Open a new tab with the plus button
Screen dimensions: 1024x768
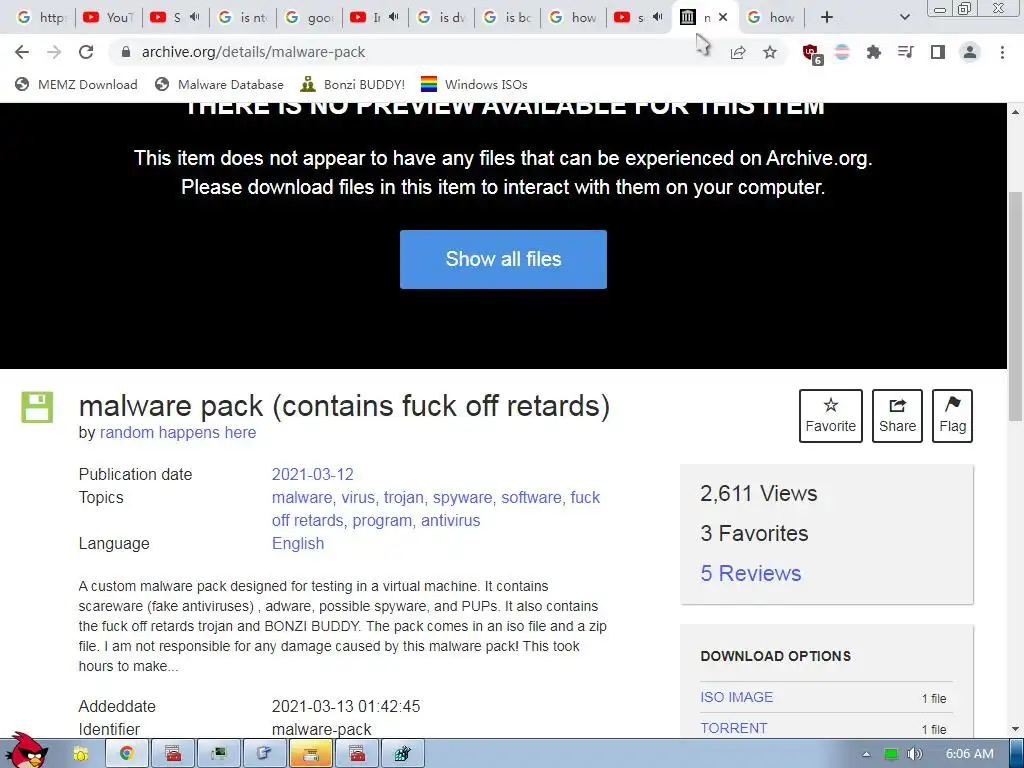tap(827, 18)
